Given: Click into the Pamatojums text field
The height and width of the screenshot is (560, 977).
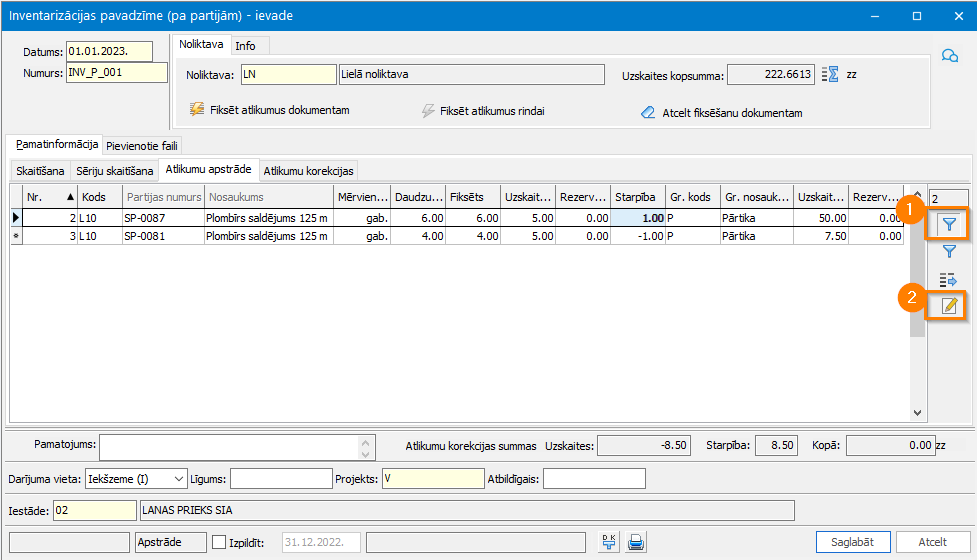Looking at the screenshot, I should coord(230,447).
